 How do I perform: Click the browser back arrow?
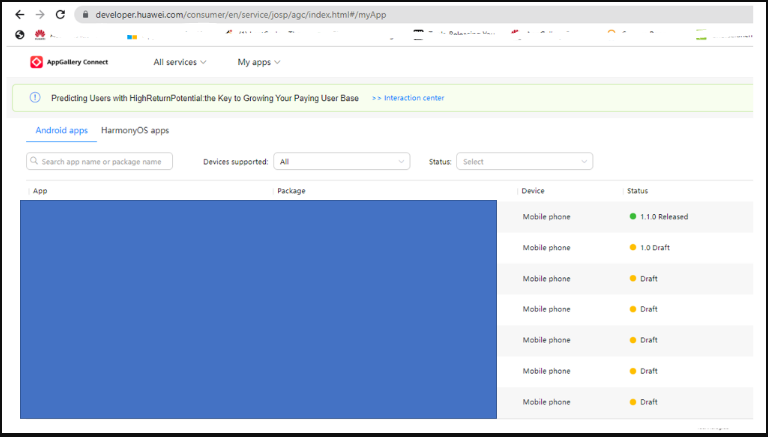[x=20, y=15]
